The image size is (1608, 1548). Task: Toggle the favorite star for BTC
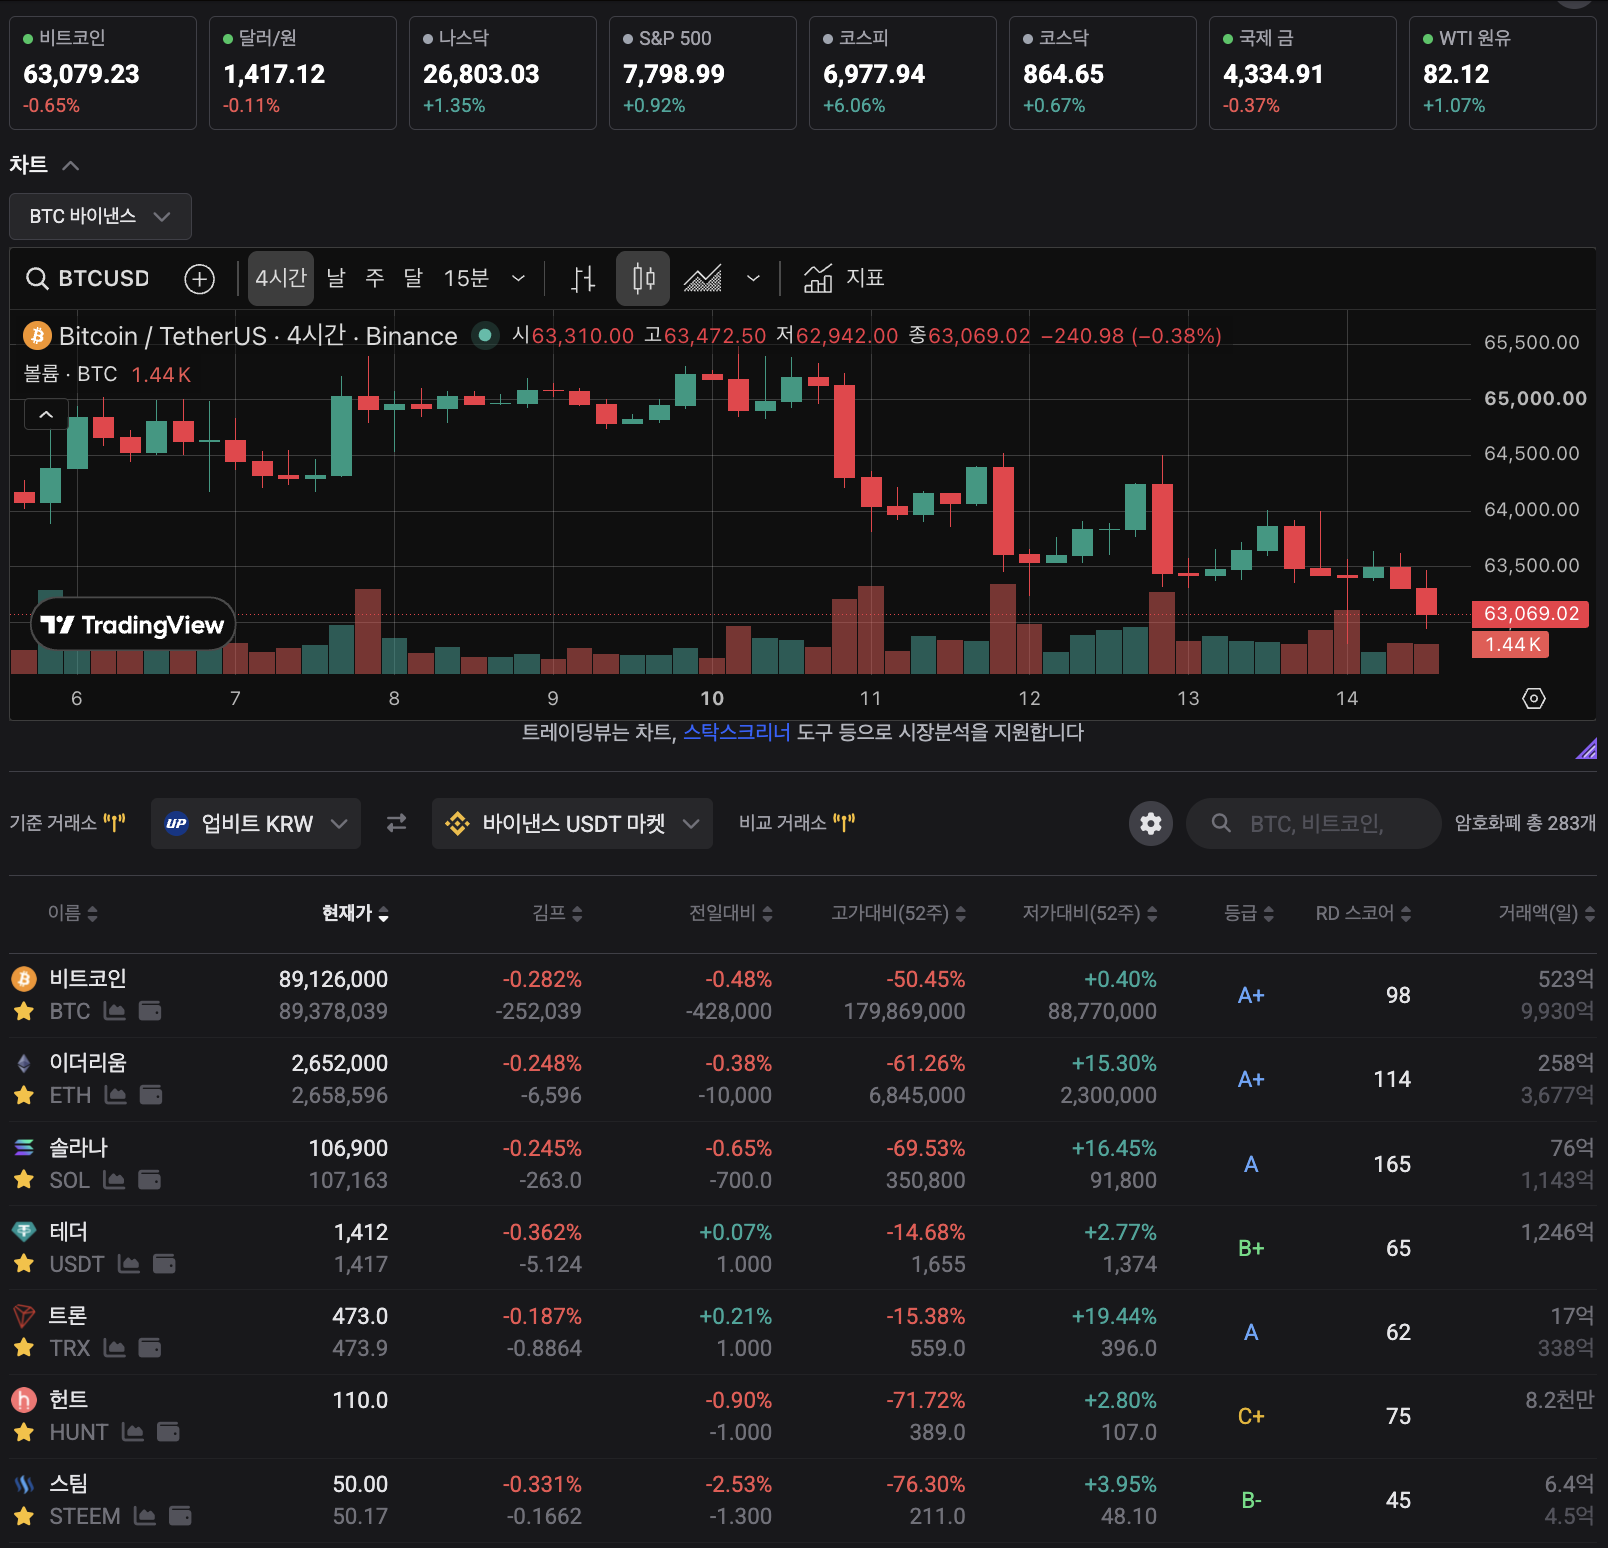[x=24, y=1011]
